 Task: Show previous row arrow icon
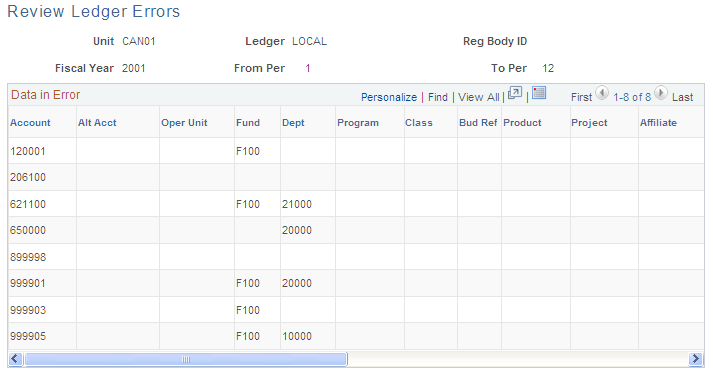[602, 93]
